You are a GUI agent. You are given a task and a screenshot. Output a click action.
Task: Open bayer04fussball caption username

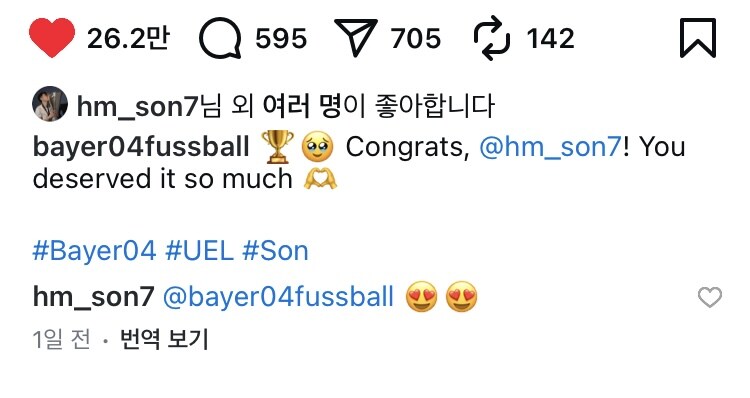point(141,146)
